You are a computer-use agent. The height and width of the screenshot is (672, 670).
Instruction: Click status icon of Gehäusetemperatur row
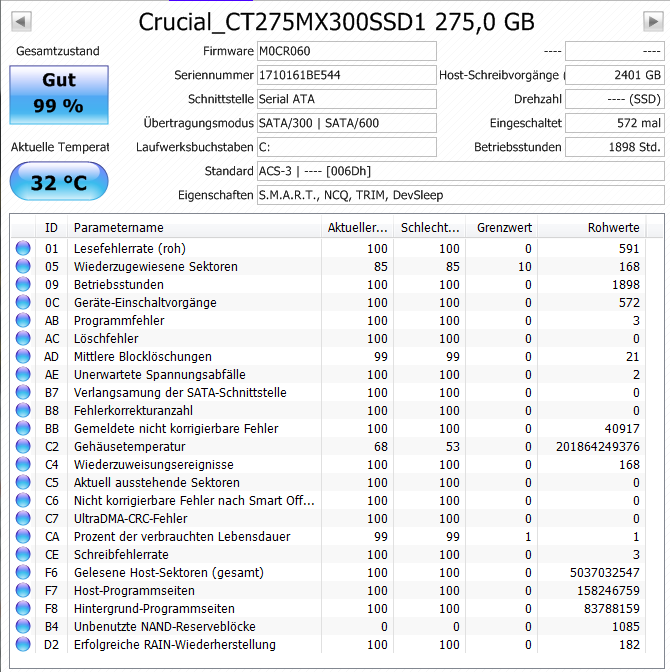pos(23,446)
